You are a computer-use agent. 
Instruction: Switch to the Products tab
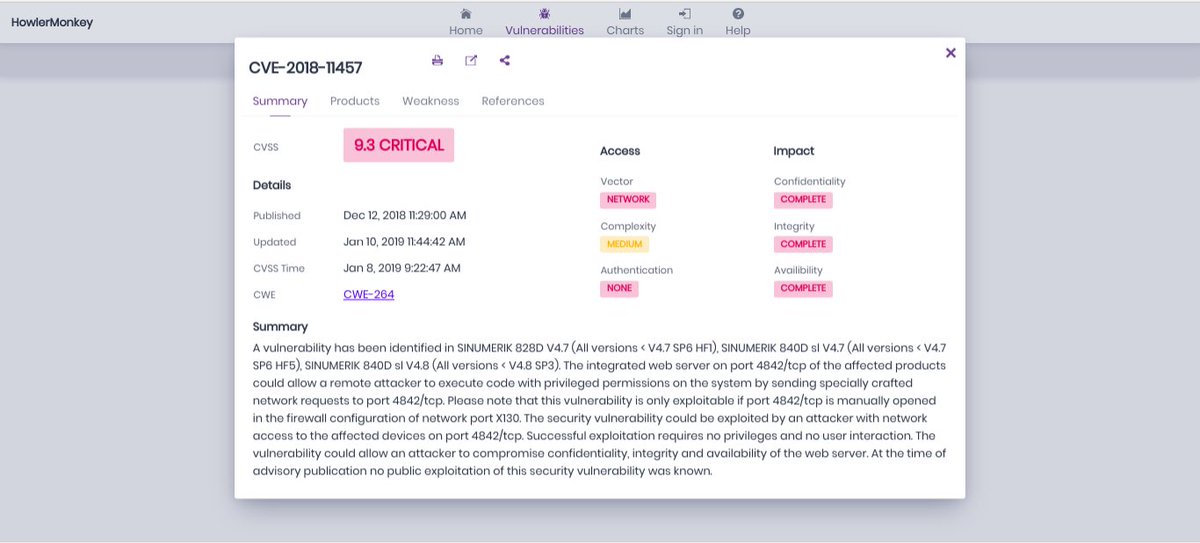tap(355, 101)
